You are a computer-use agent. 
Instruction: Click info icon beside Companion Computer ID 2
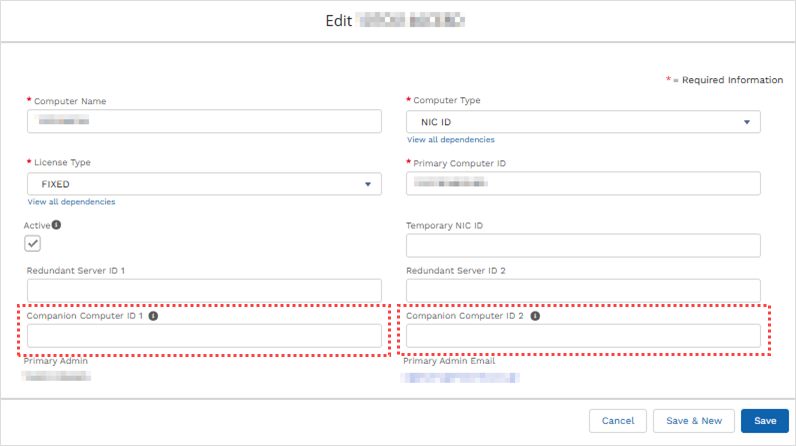(535, 316)
